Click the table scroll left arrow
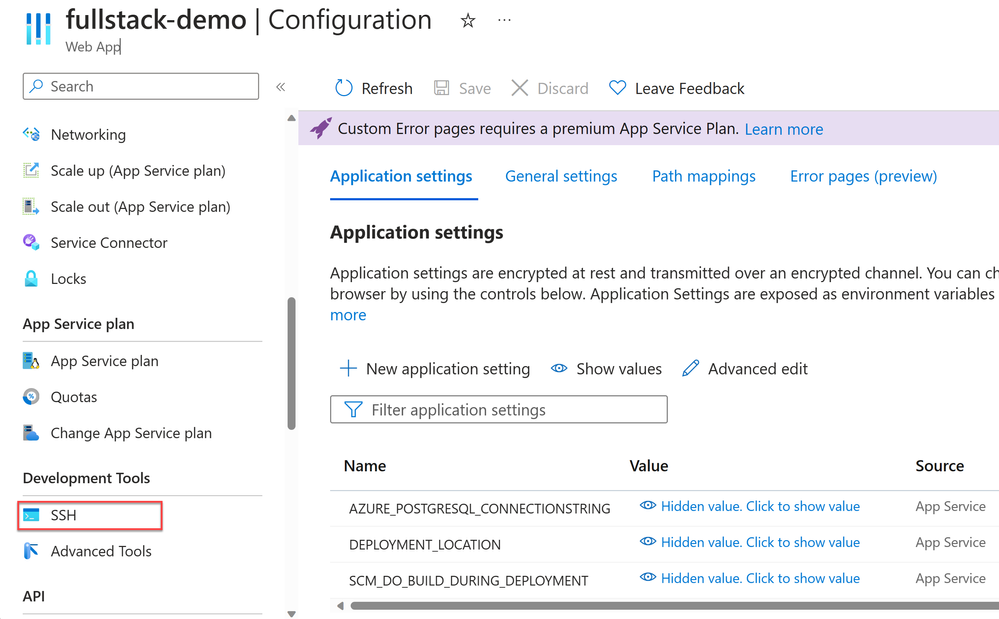The width and height of the screenshot is (999, 619). coord(340,606)
